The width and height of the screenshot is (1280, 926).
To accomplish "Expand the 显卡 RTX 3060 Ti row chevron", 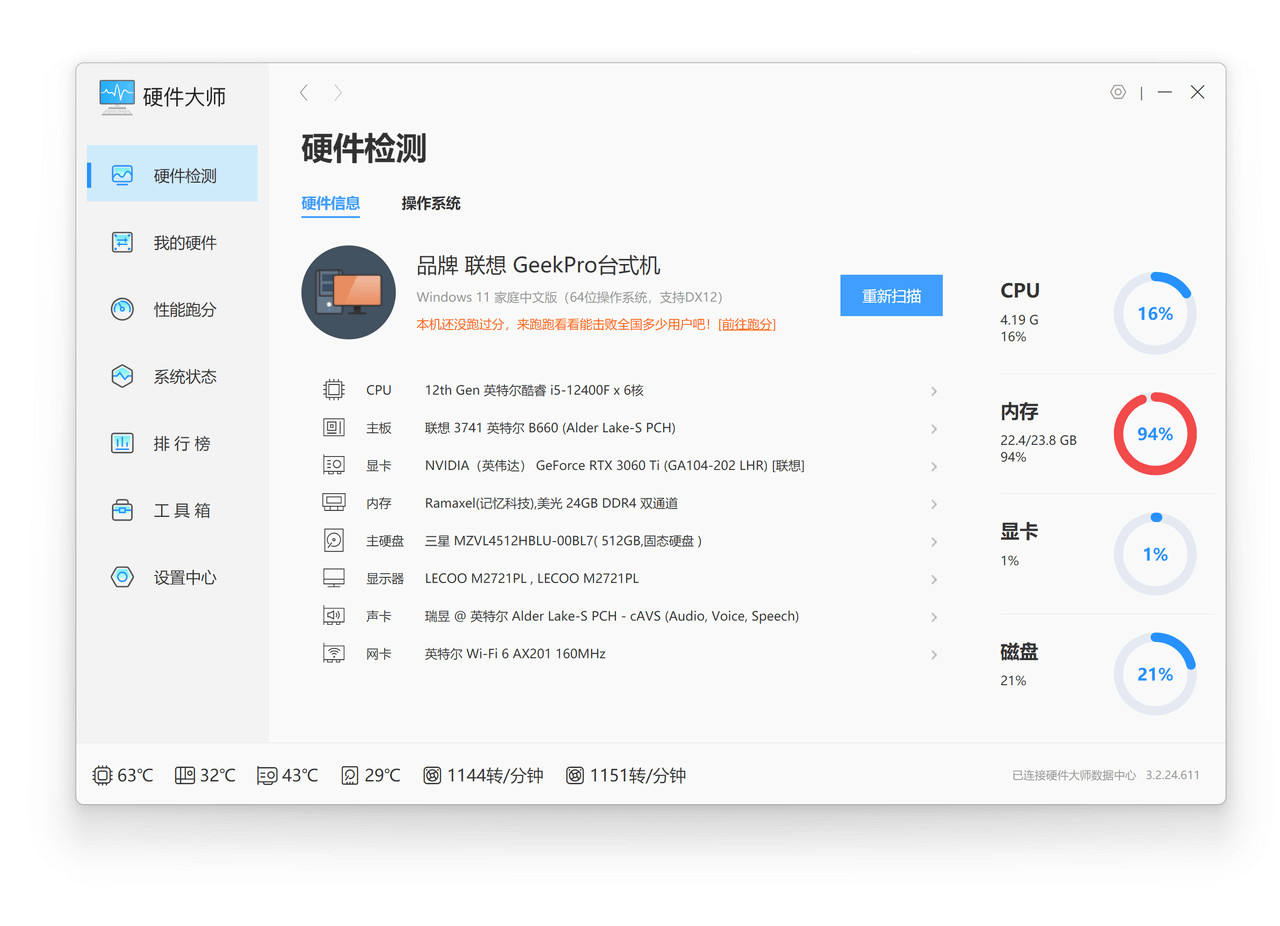I will [x=933, y=466].
